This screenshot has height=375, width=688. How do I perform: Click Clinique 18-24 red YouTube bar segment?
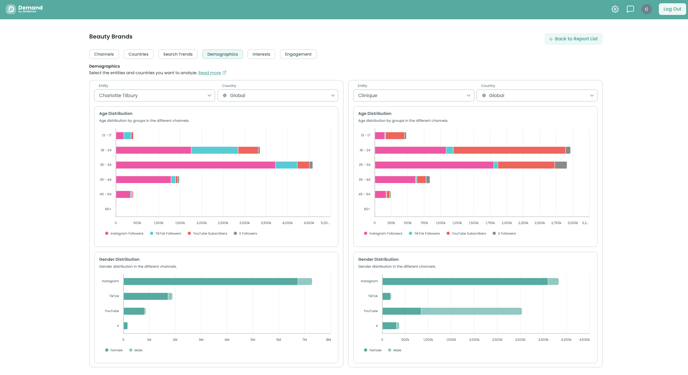509,150
